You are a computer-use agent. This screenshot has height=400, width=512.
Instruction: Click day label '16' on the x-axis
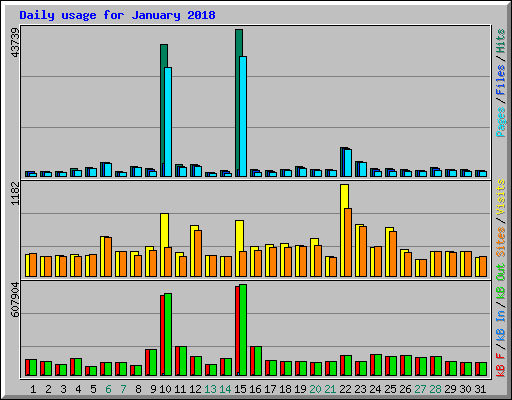(x=255, y=389)
